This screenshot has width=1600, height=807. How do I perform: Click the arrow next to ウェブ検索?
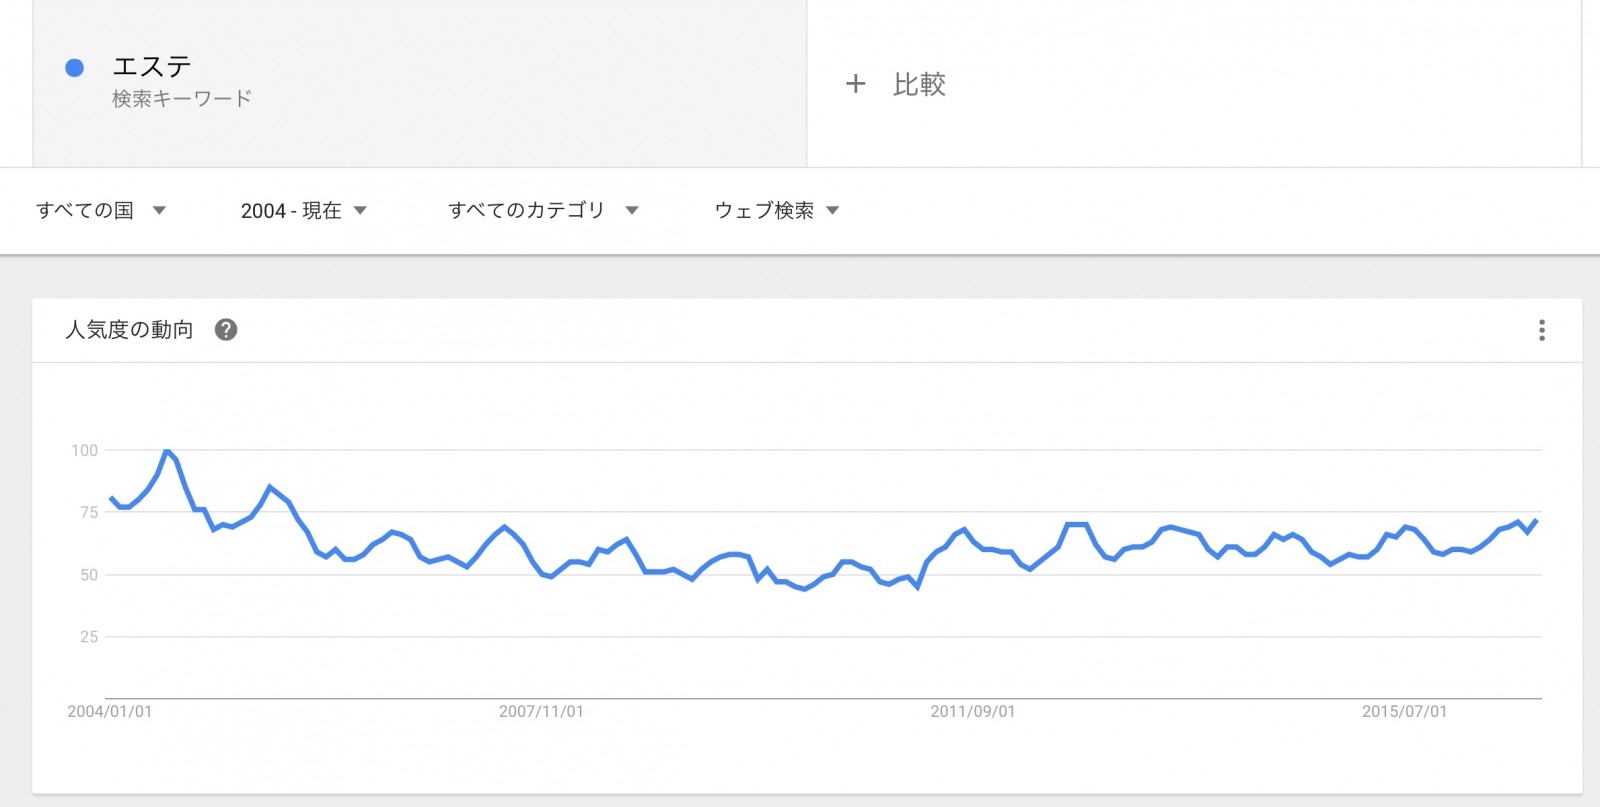pyautogui.click(x=832, y=210)
